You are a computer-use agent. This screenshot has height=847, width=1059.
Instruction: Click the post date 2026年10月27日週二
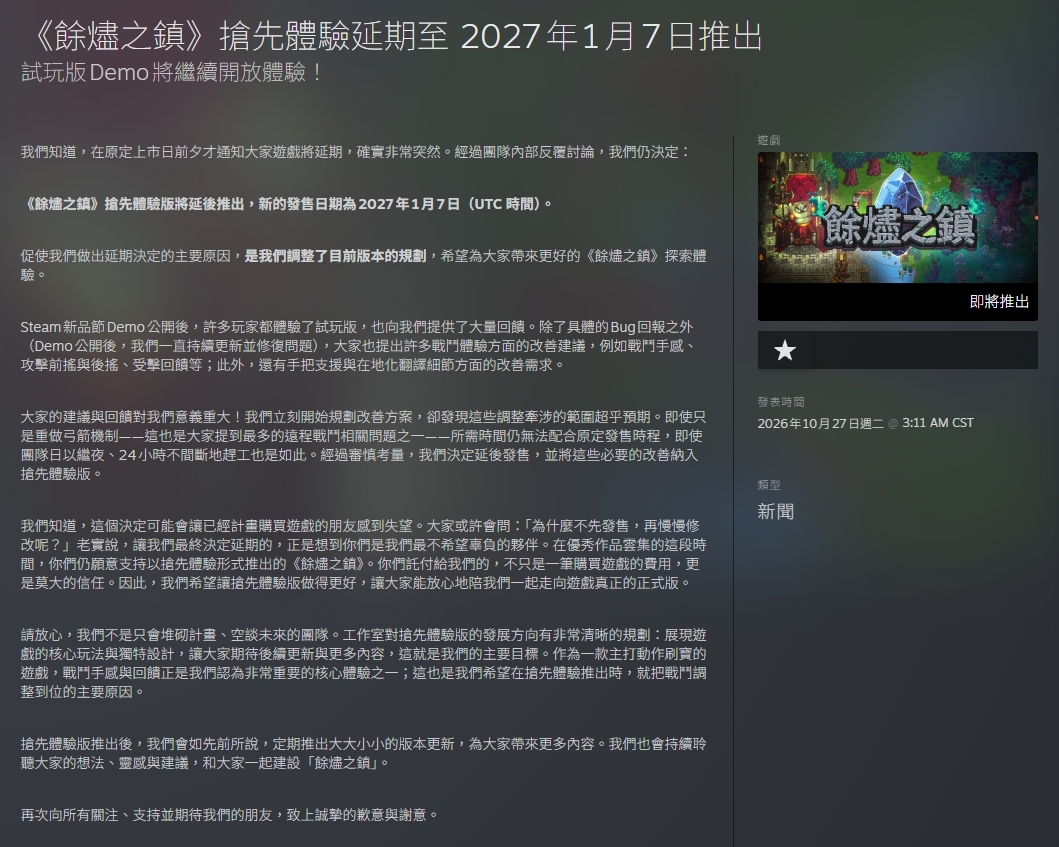tap(821, 423)
